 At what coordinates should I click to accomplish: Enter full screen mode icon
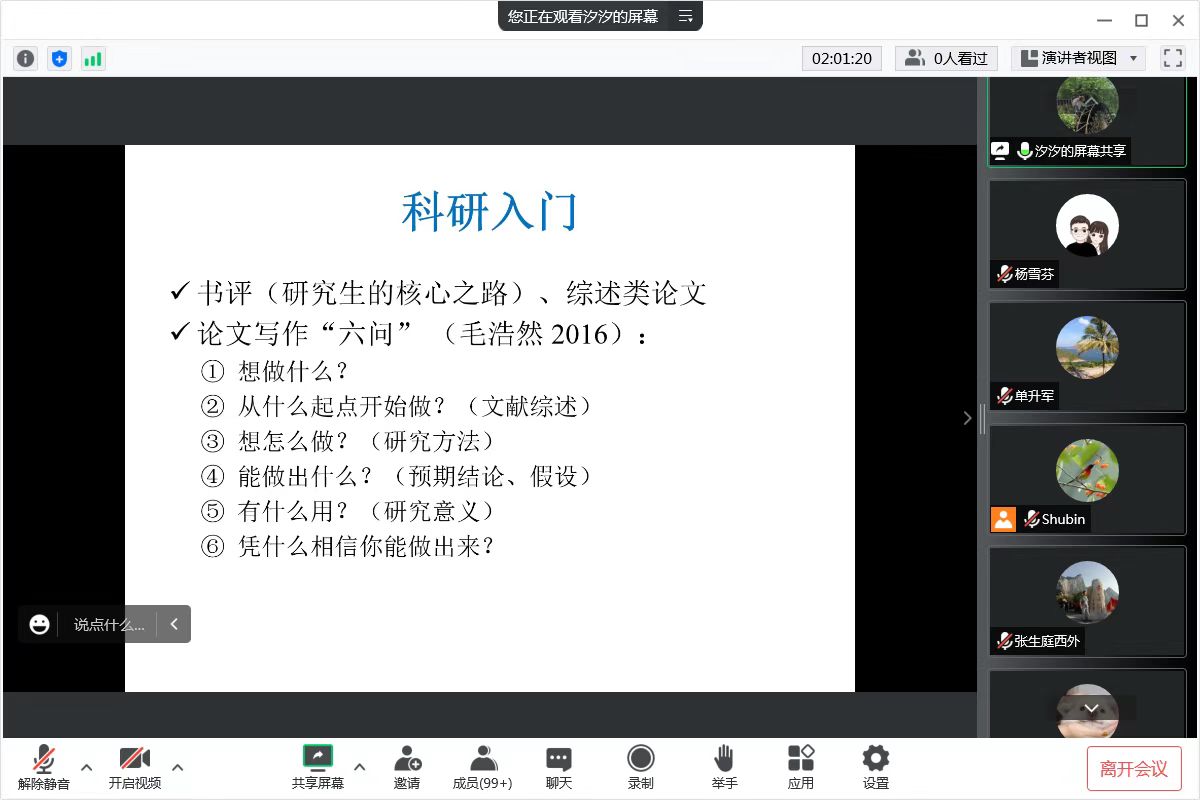(x=1172, y=58)
